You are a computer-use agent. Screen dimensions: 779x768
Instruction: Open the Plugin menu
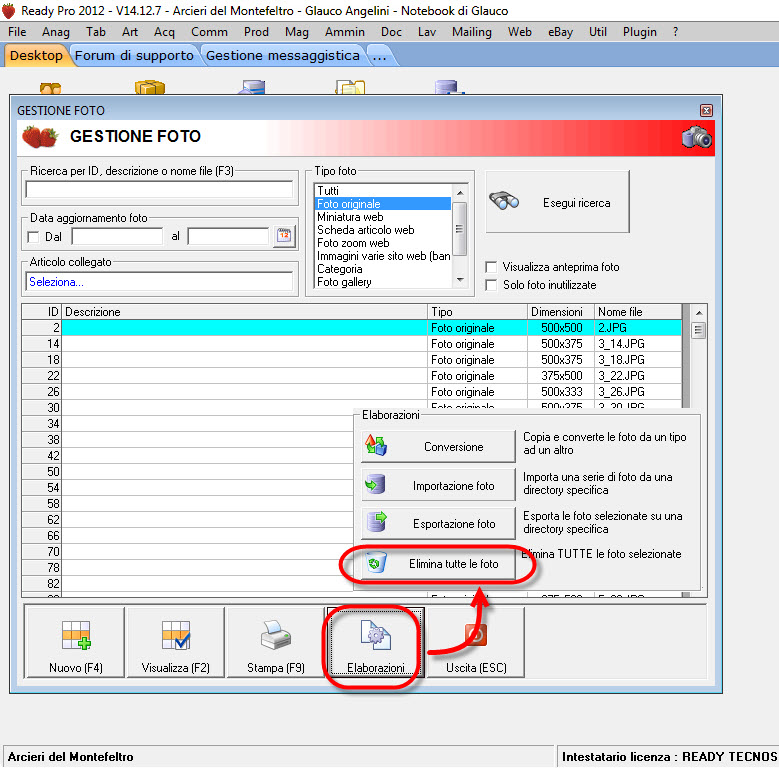(639, 32)
